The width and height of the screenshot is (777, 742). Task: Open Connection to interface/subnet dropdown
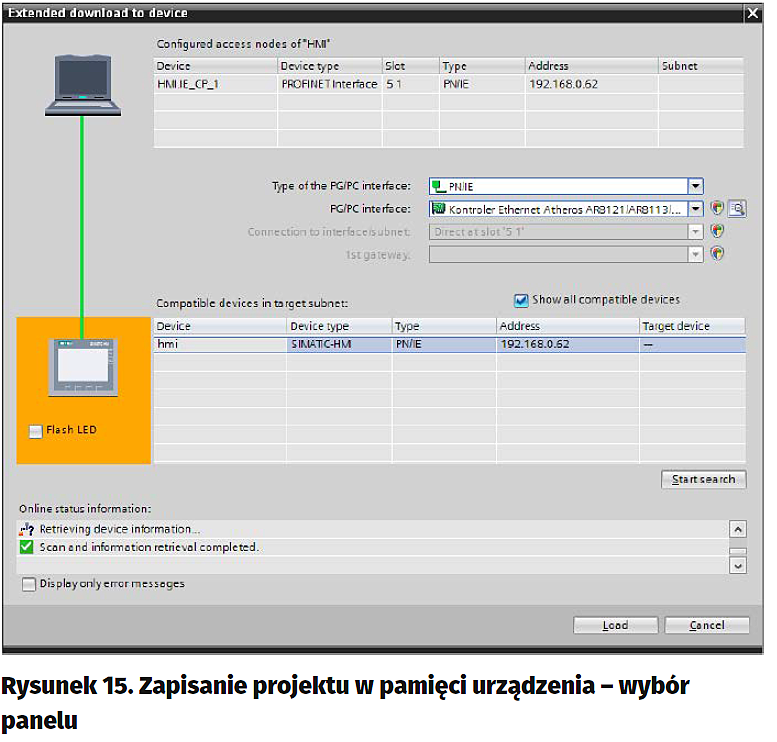(x=695, y=231)
